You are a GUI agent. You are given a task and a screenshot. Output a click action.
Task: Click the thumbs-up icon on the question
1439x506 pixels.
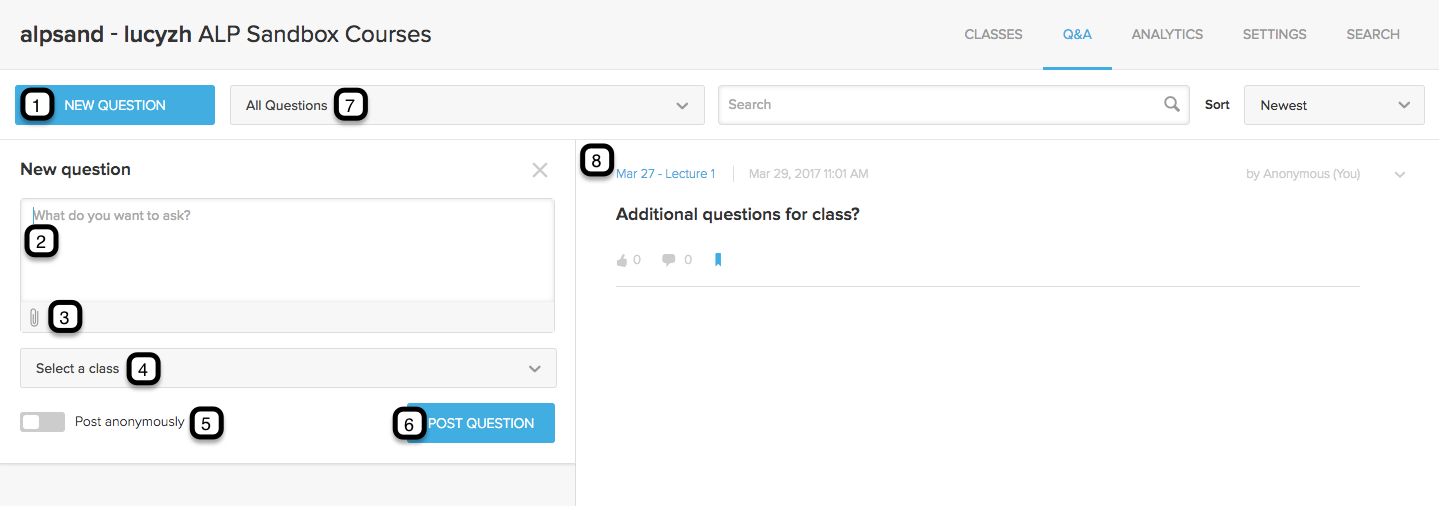coord(622,260)
